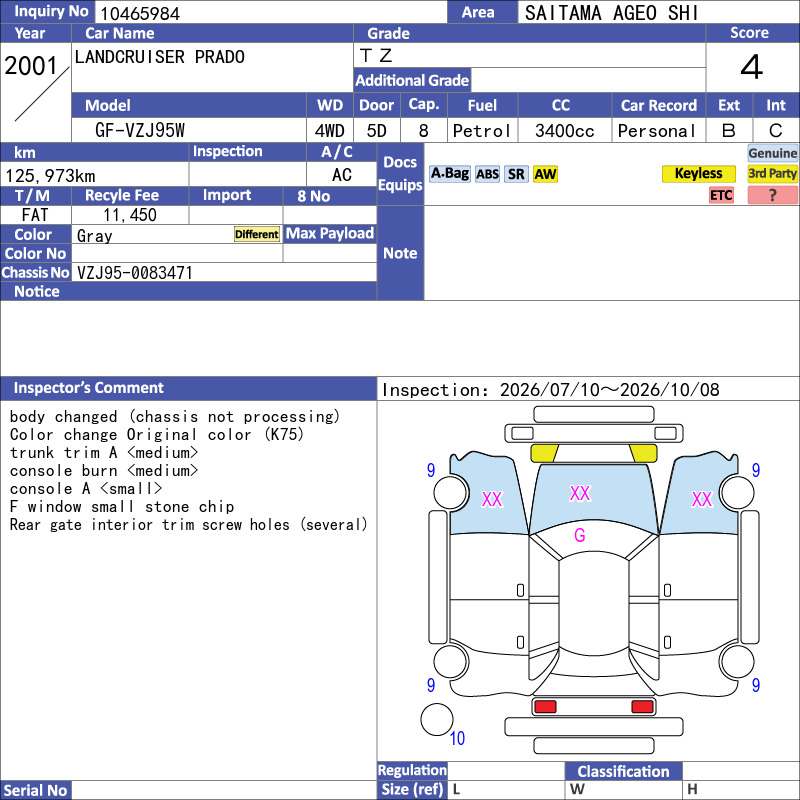Click the Score value 4
Image resolution: width=800 pixels, height=800 pixels.
coord(752,67)
